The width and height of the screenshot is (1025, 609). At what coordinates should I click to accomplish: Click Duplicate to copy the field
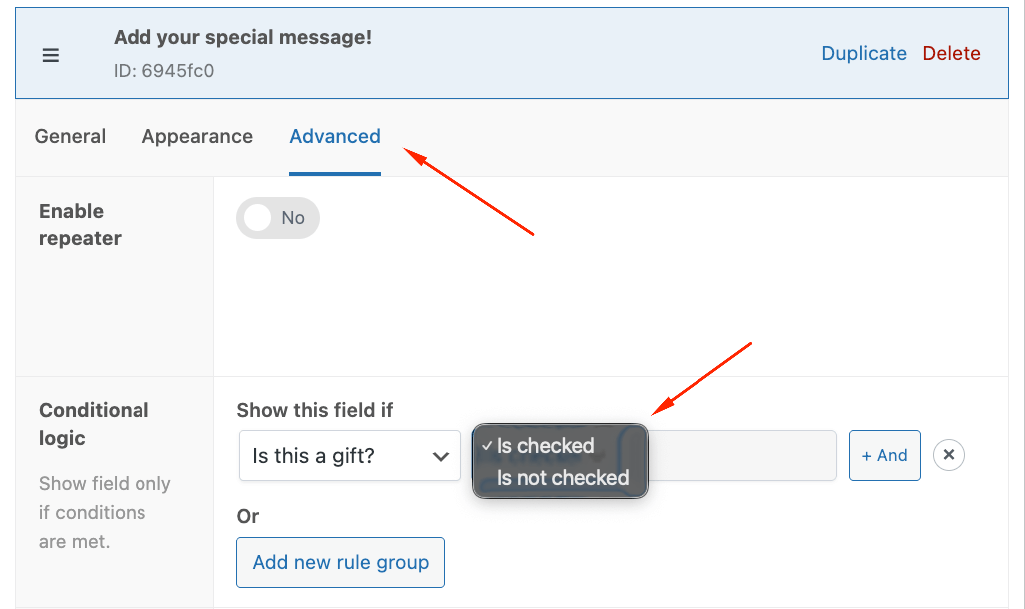pos(863,53)
